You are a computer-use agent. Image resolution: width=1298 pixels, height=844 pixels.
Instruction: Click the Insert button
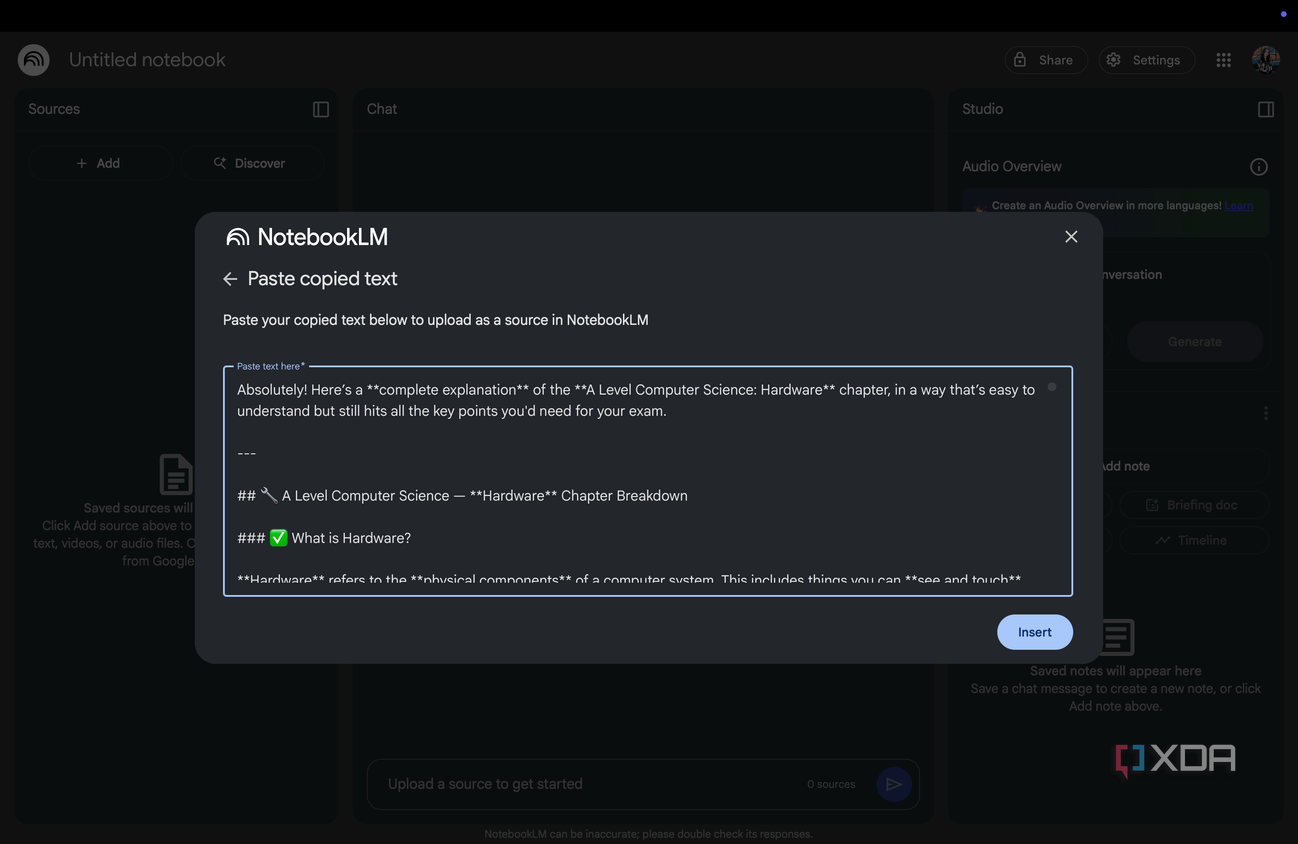pyautogui.click(x=1035, y=632)
